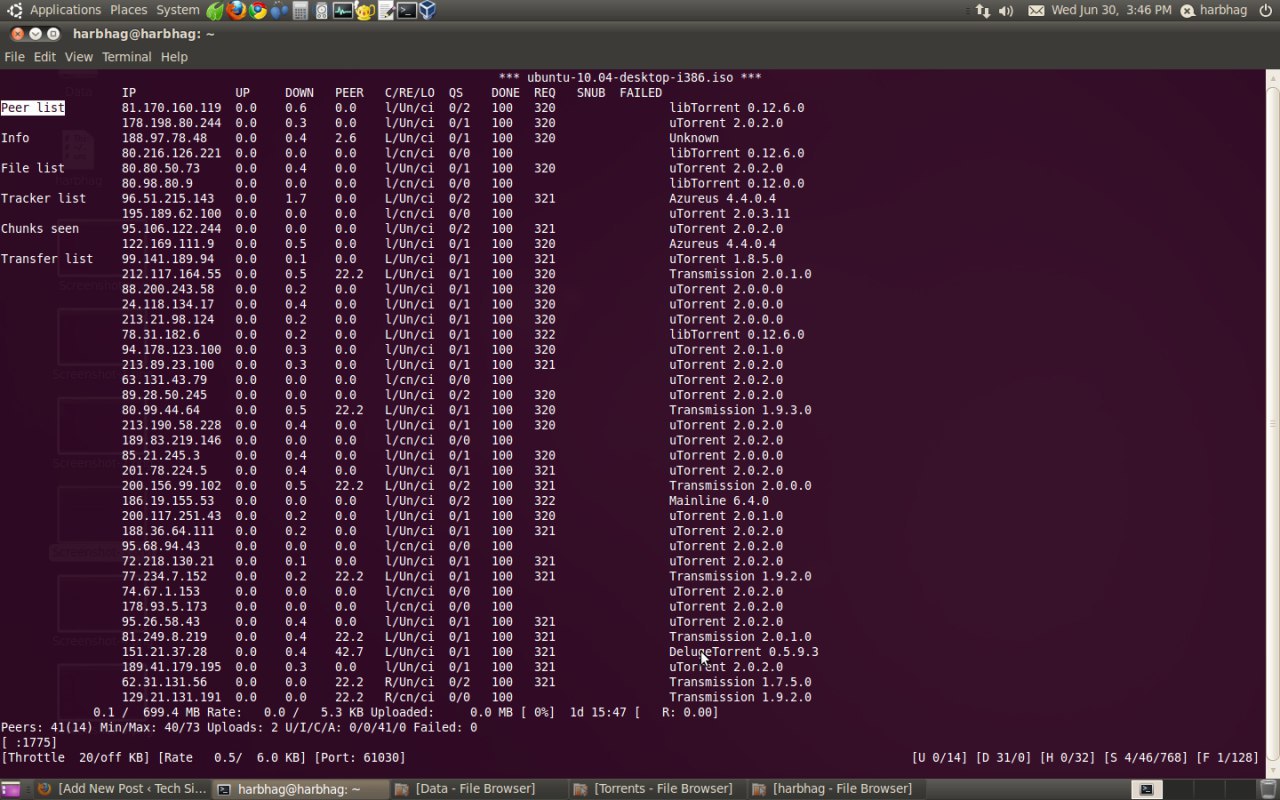1280x800 pixels.
Task: Launch Google Chrome from the top panel
Action: coord(258,11)
